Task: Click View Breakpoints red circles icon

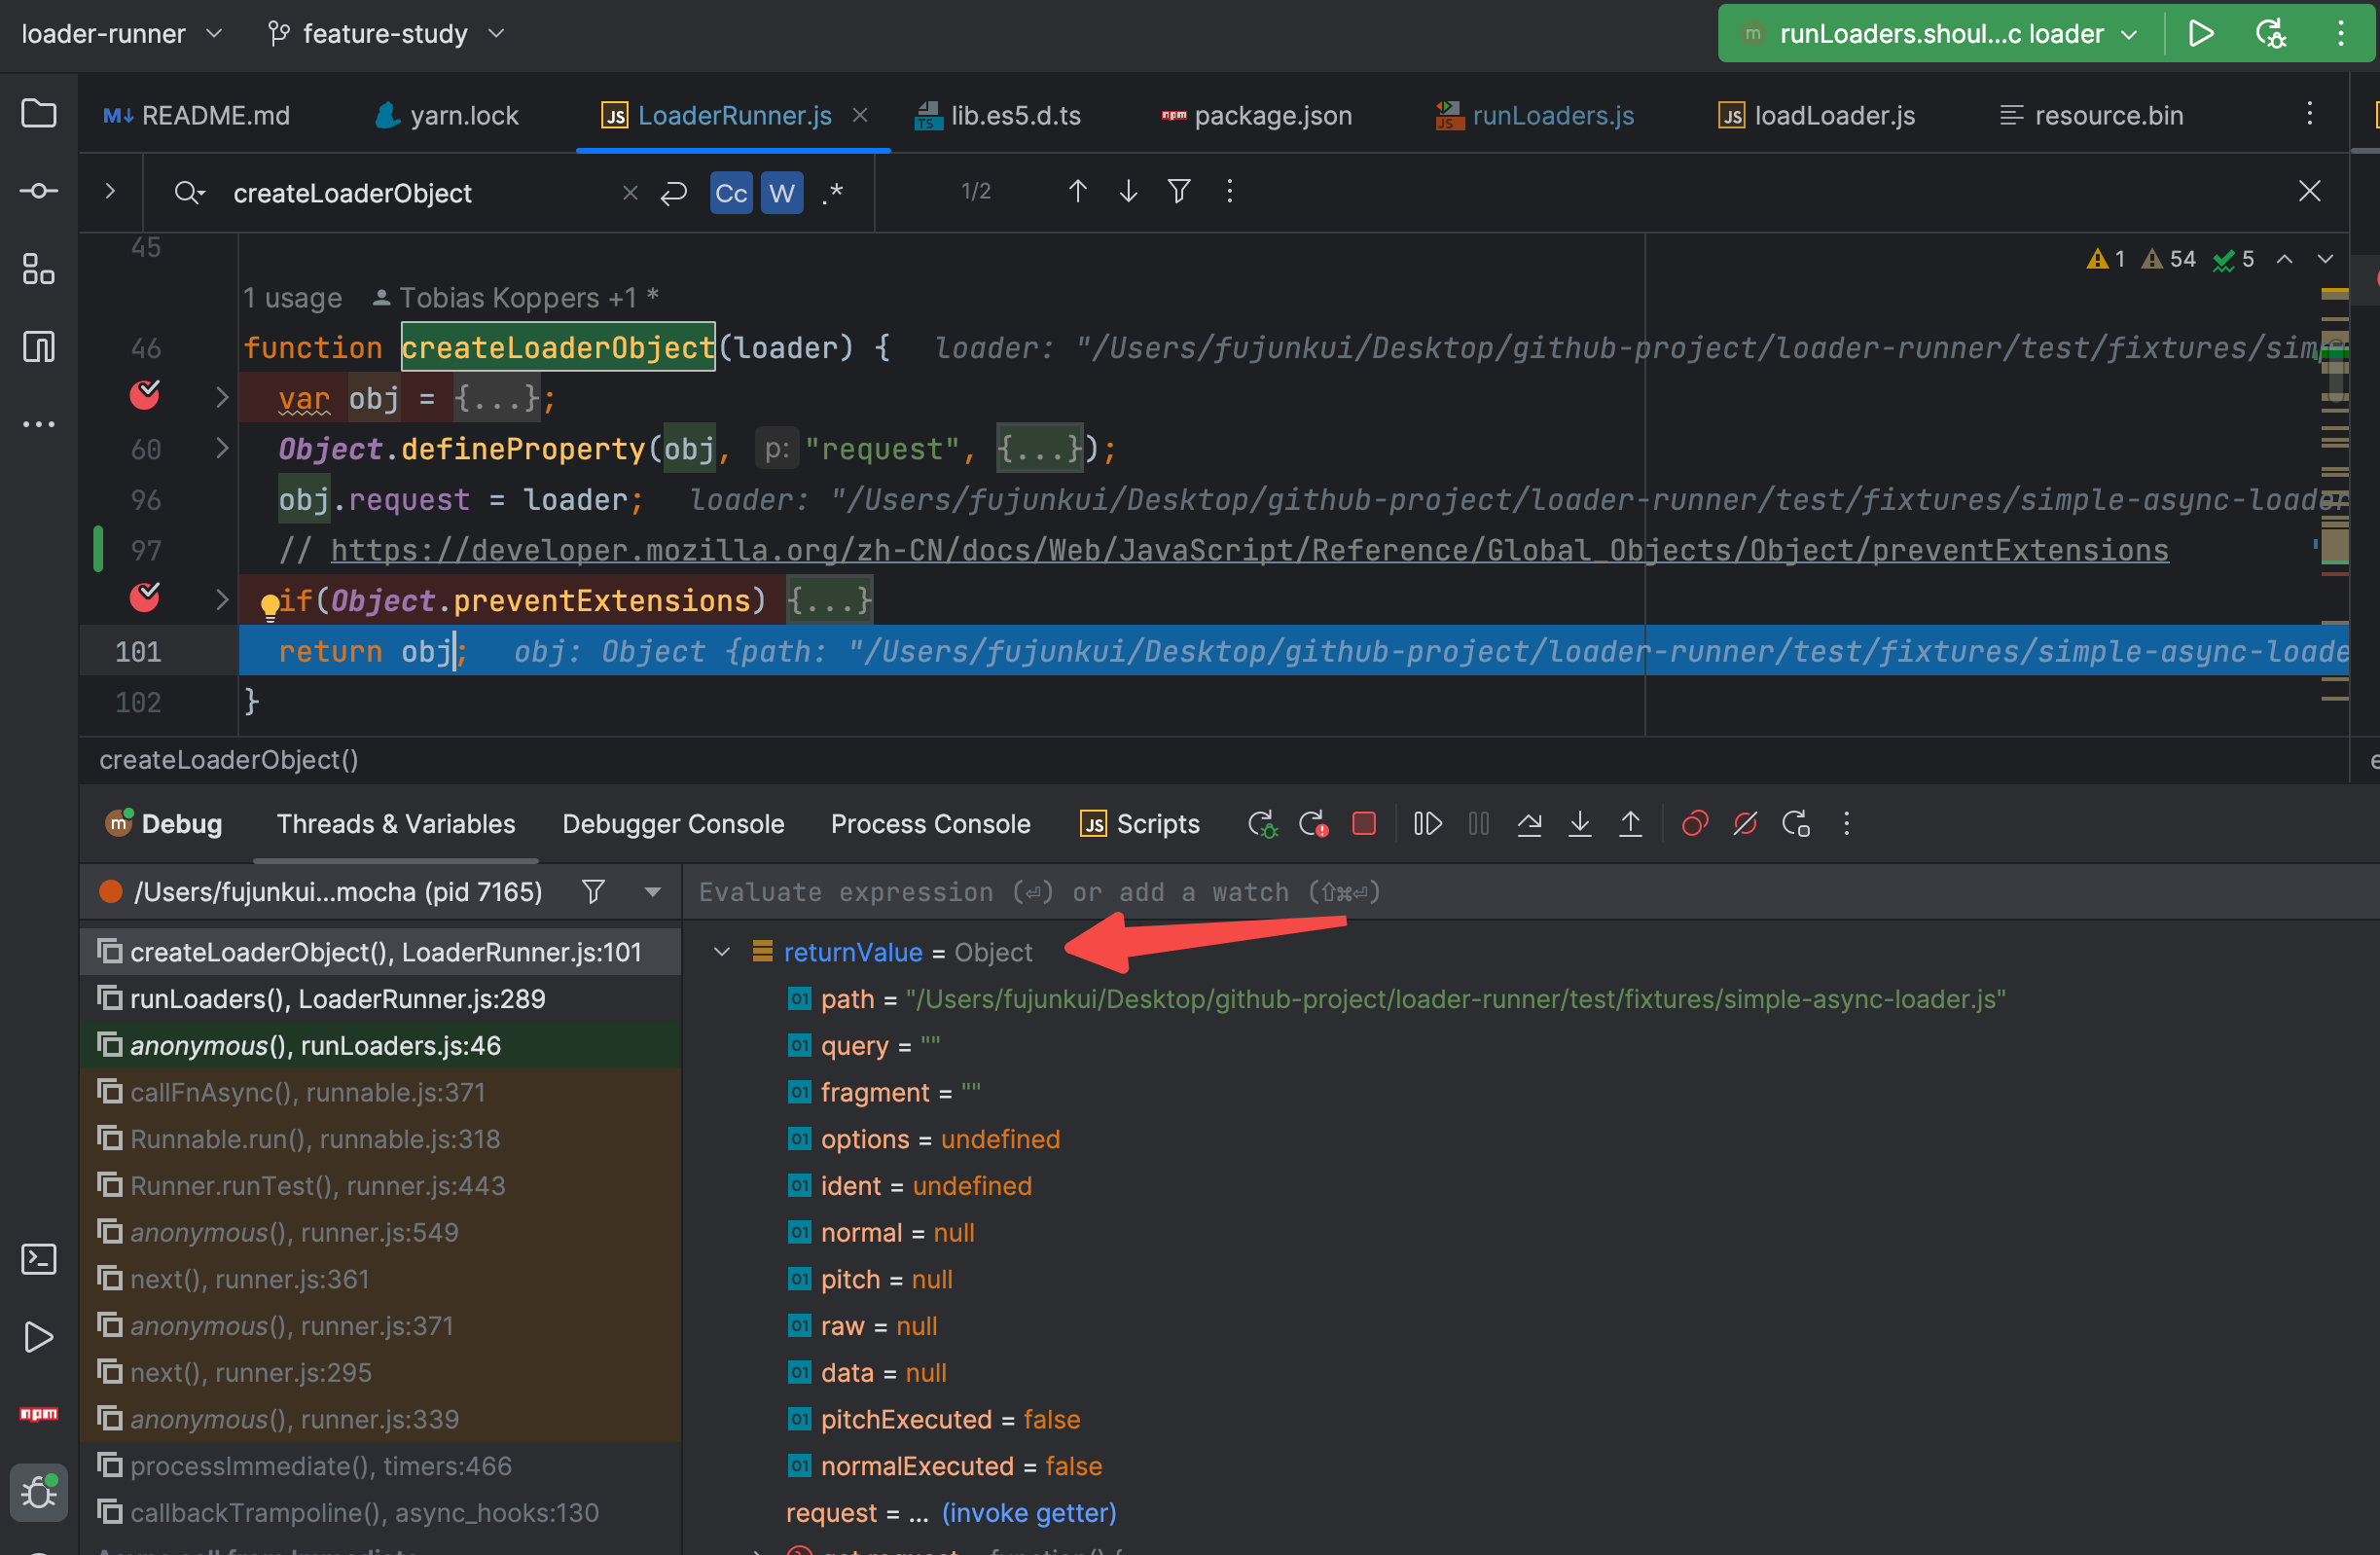Action: click(1695, 824)
